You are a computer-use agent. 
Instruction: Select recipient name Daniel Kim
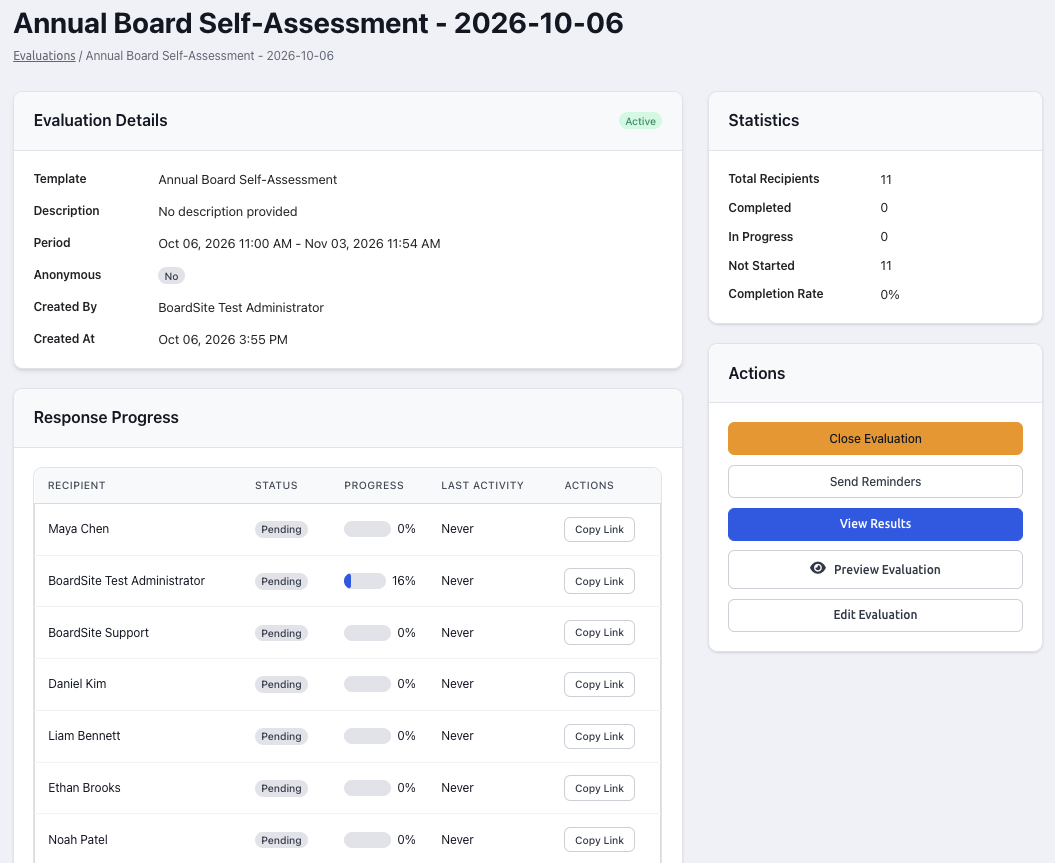coord(77,683)
